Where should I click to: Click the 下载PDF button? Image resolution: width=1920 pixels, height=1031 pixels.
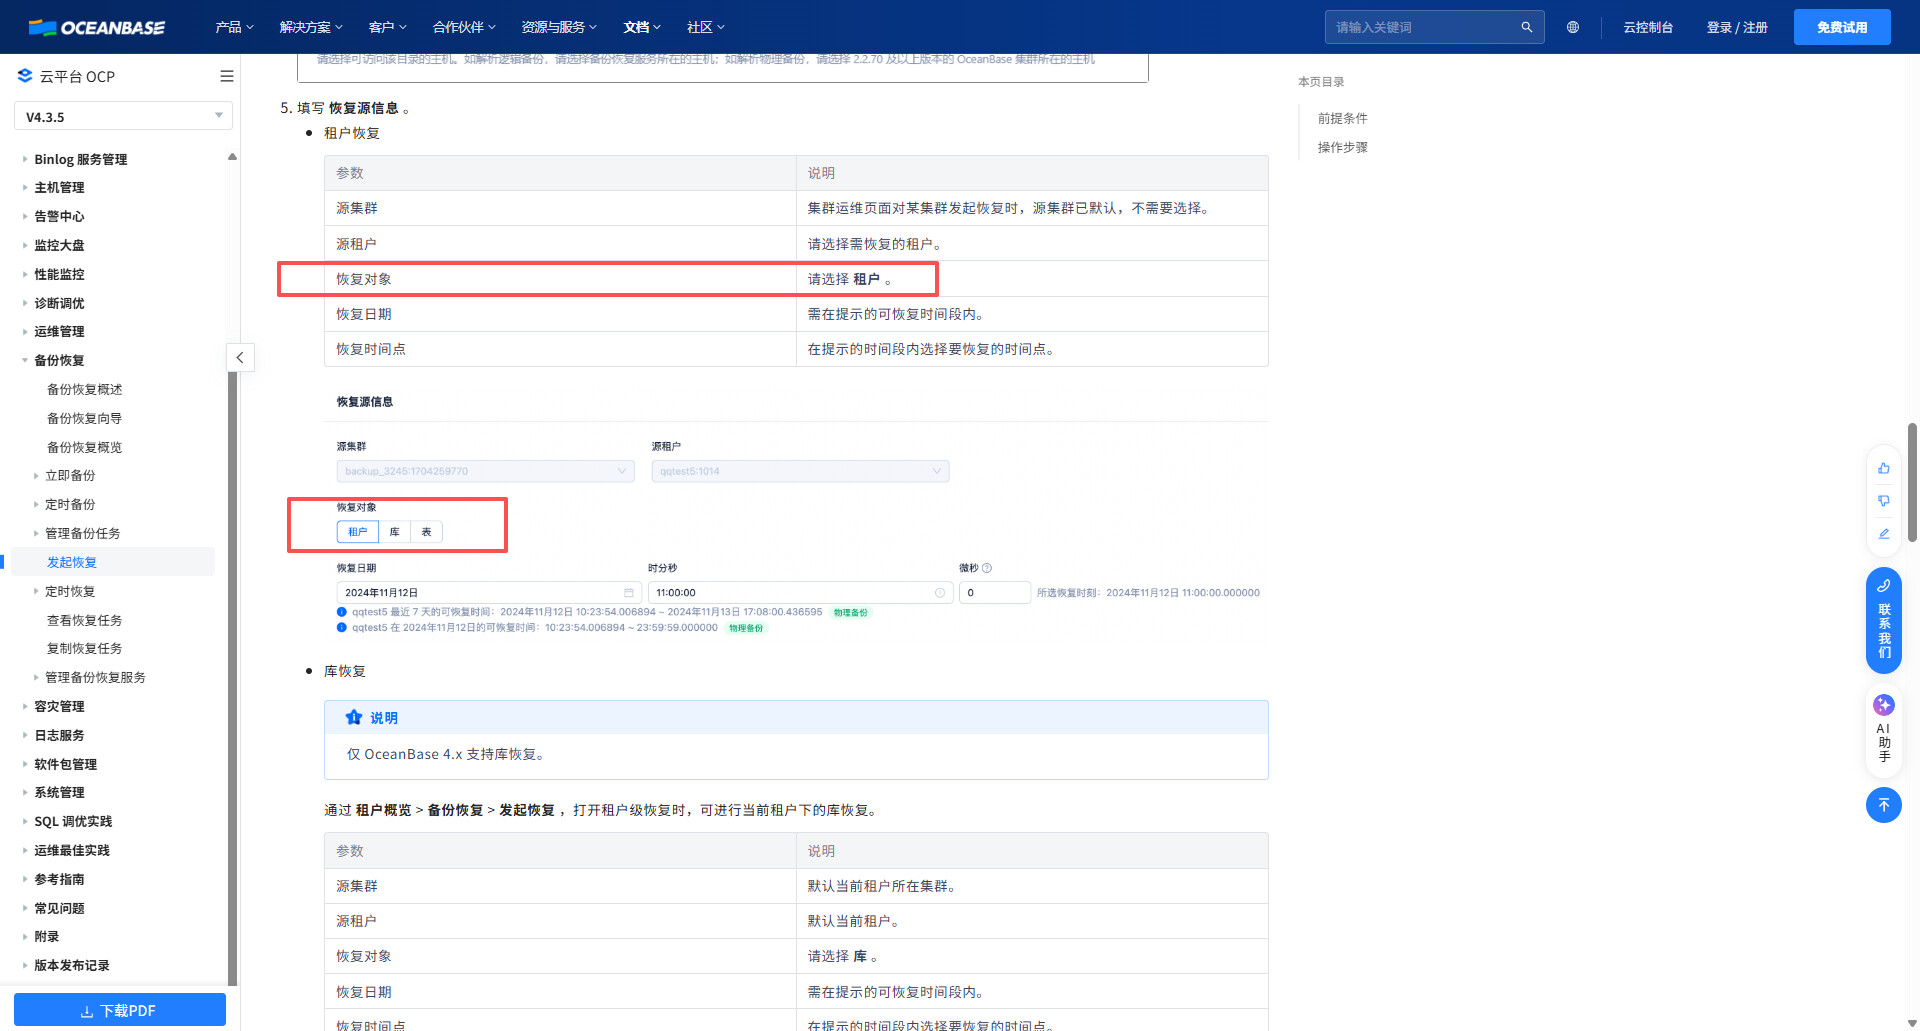120,1010
